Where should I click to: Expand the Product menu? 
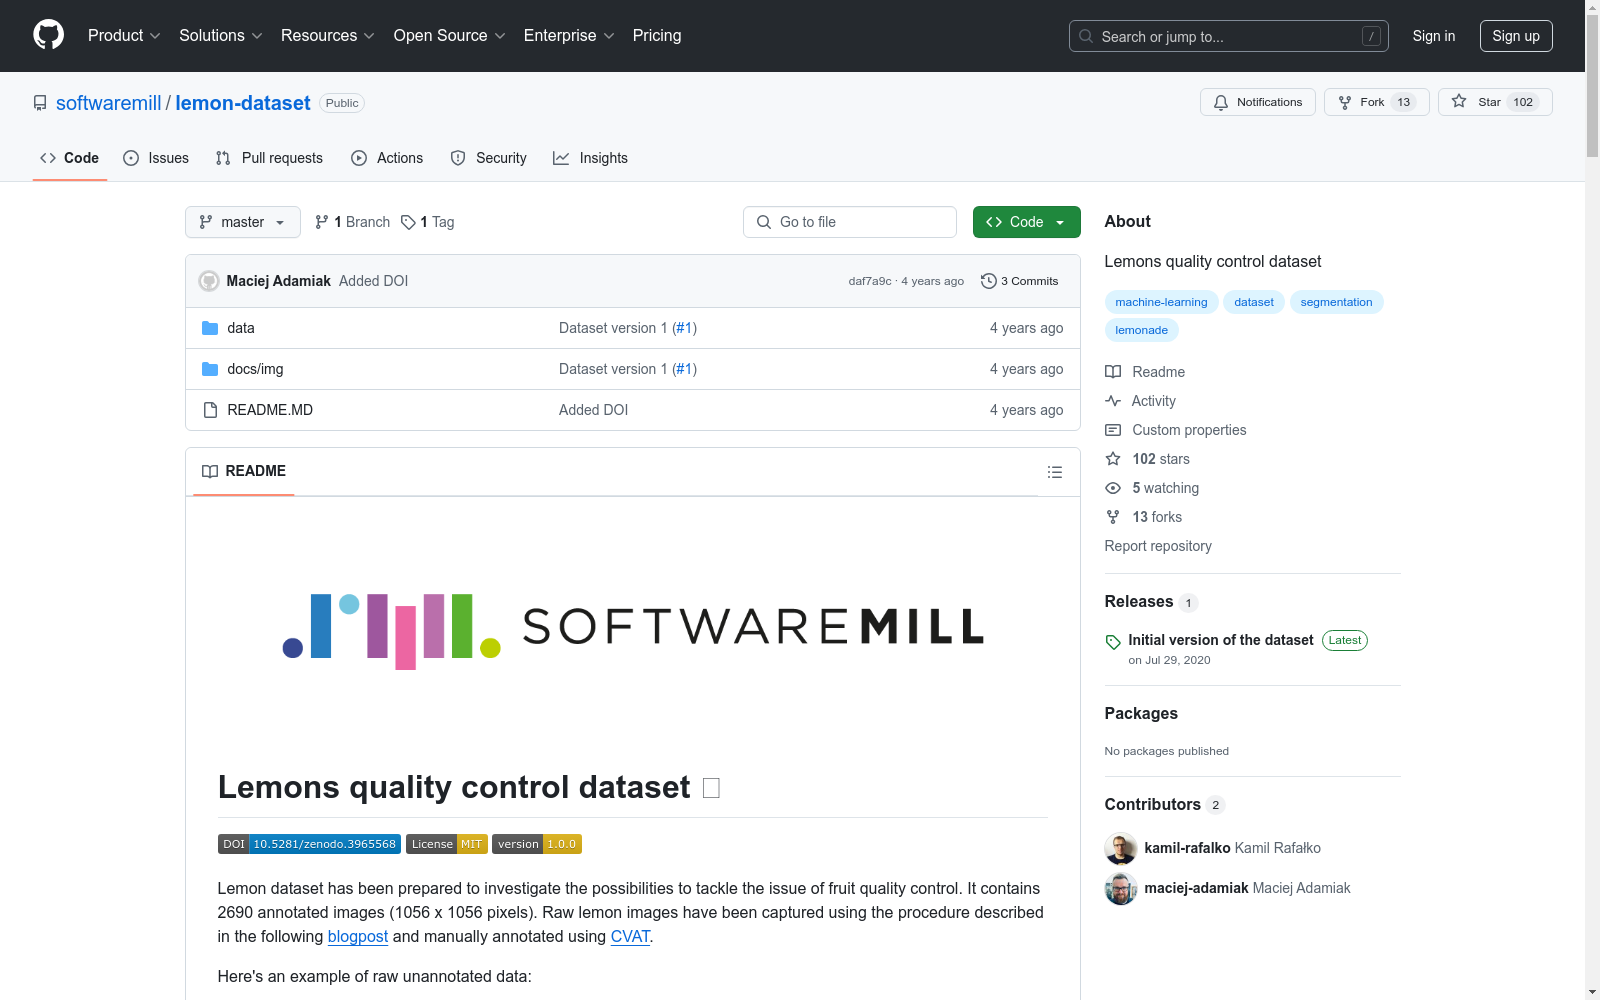coord(124,36)
